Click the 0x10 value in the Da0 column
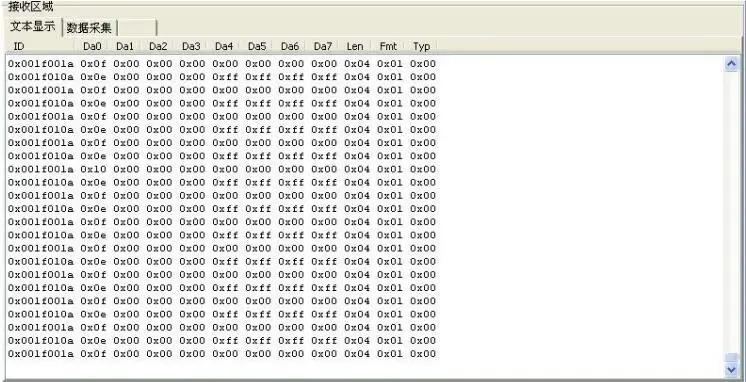 point(93,169)
